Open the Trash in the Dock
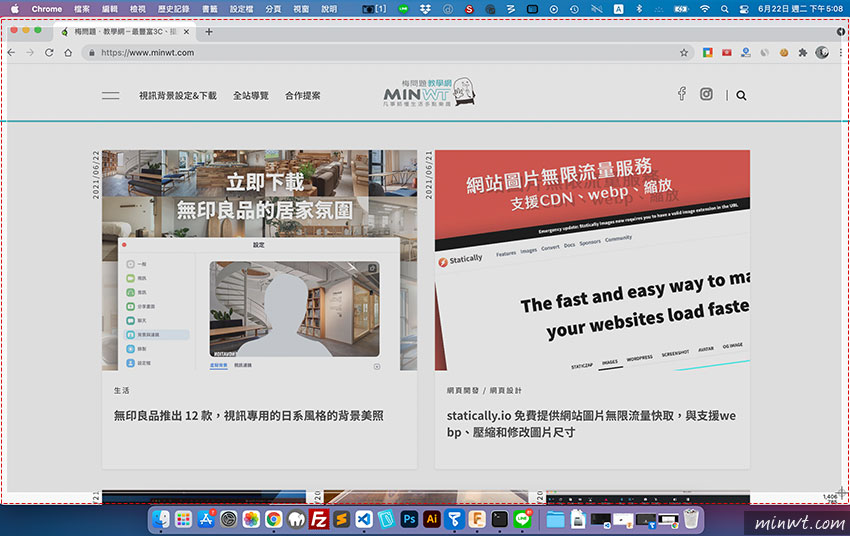This screenshot has height=536, width=850. (691, 519)
